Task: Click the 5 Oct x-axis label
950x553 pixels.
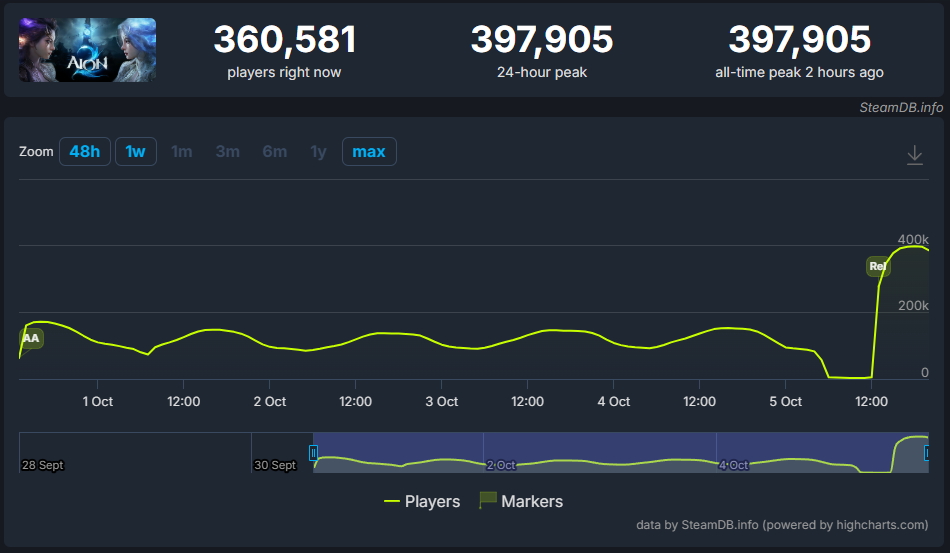Action: [786, 402]
